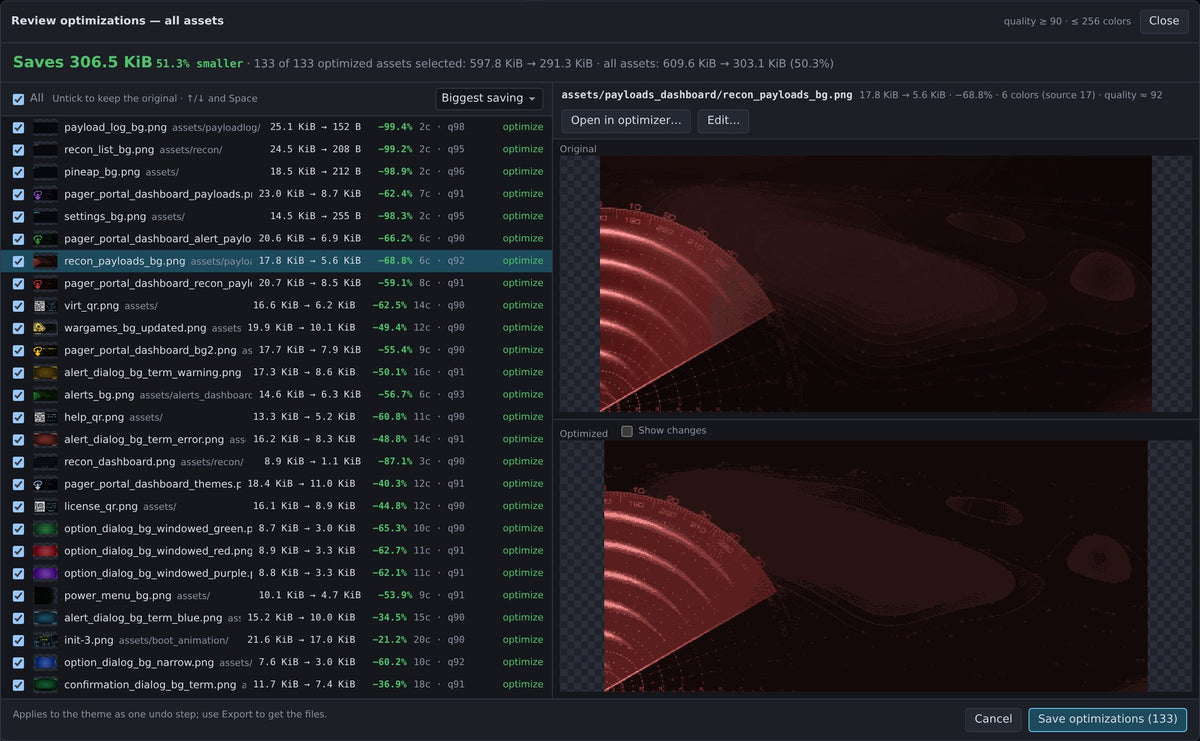Click Open in optimizer button

(626, 120)
